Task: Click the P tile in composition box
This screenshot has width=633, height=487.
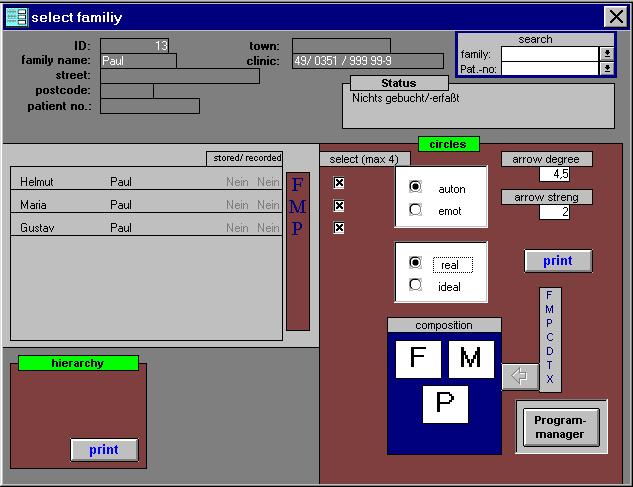Action: (x=445, y=404)
